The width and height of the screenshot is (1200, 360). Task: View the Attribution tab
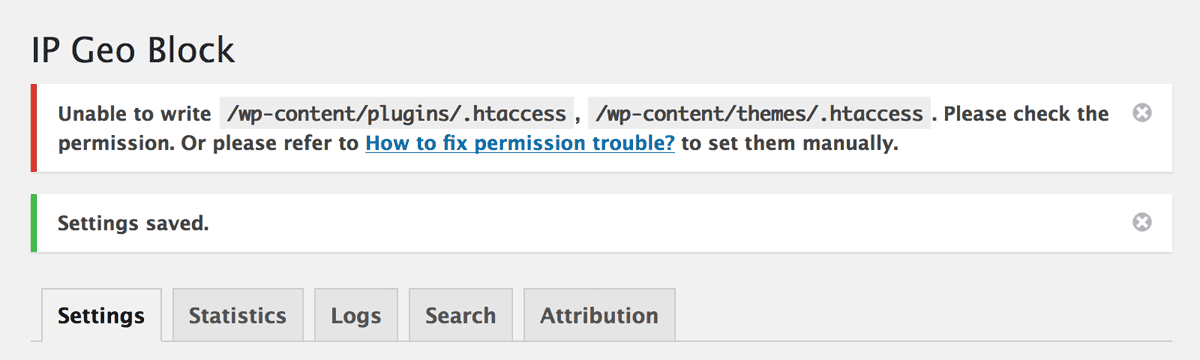point(599,315)
